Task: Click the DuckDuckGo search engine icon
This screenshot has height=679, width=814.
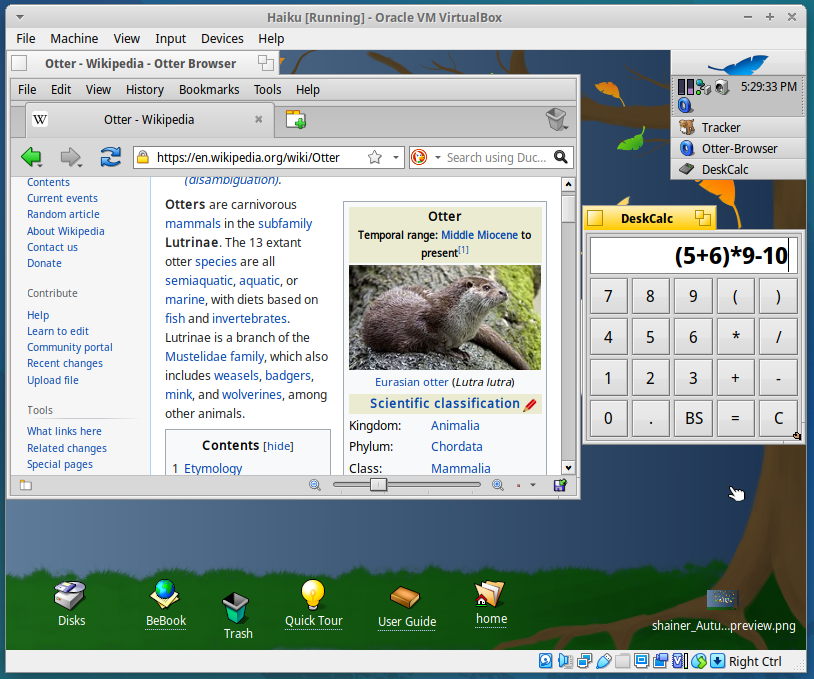Action: click(419, 157)
